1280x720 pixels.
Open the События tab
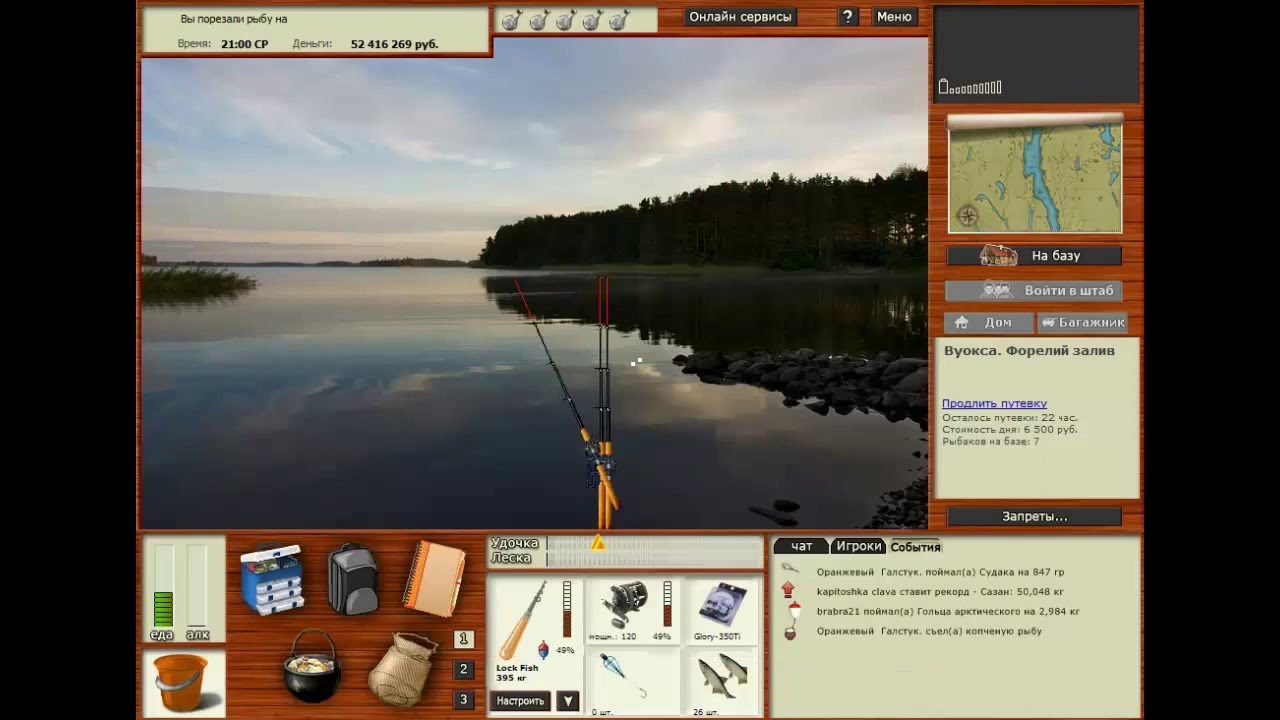pyautogui.click(x=915, y=547)
